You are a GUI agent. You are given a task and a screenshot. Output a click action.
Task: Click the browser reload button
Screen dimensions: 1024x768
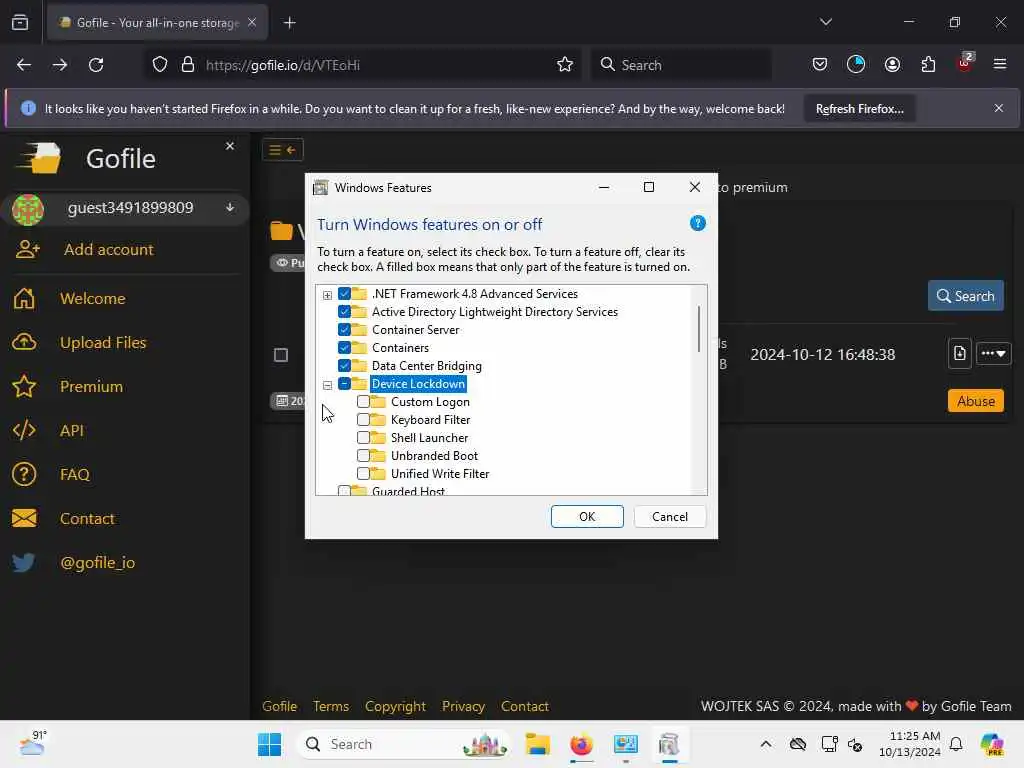point(96,65)
